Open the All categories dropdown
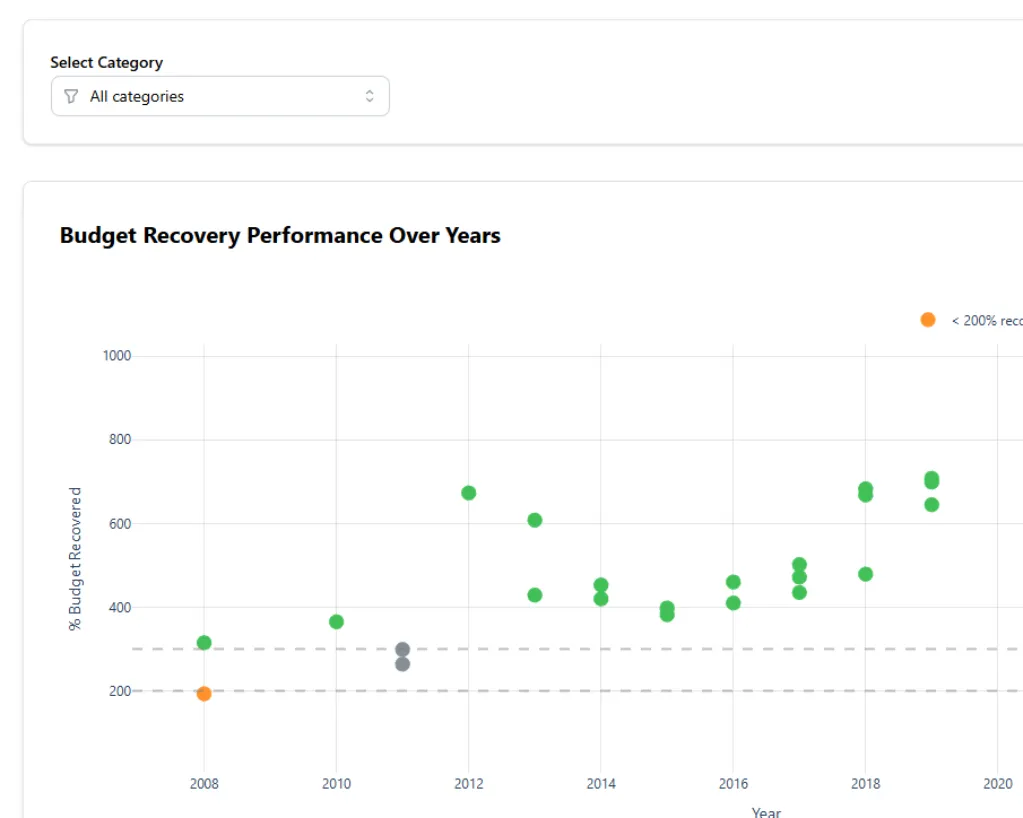1023x818 pixels. 220,97
